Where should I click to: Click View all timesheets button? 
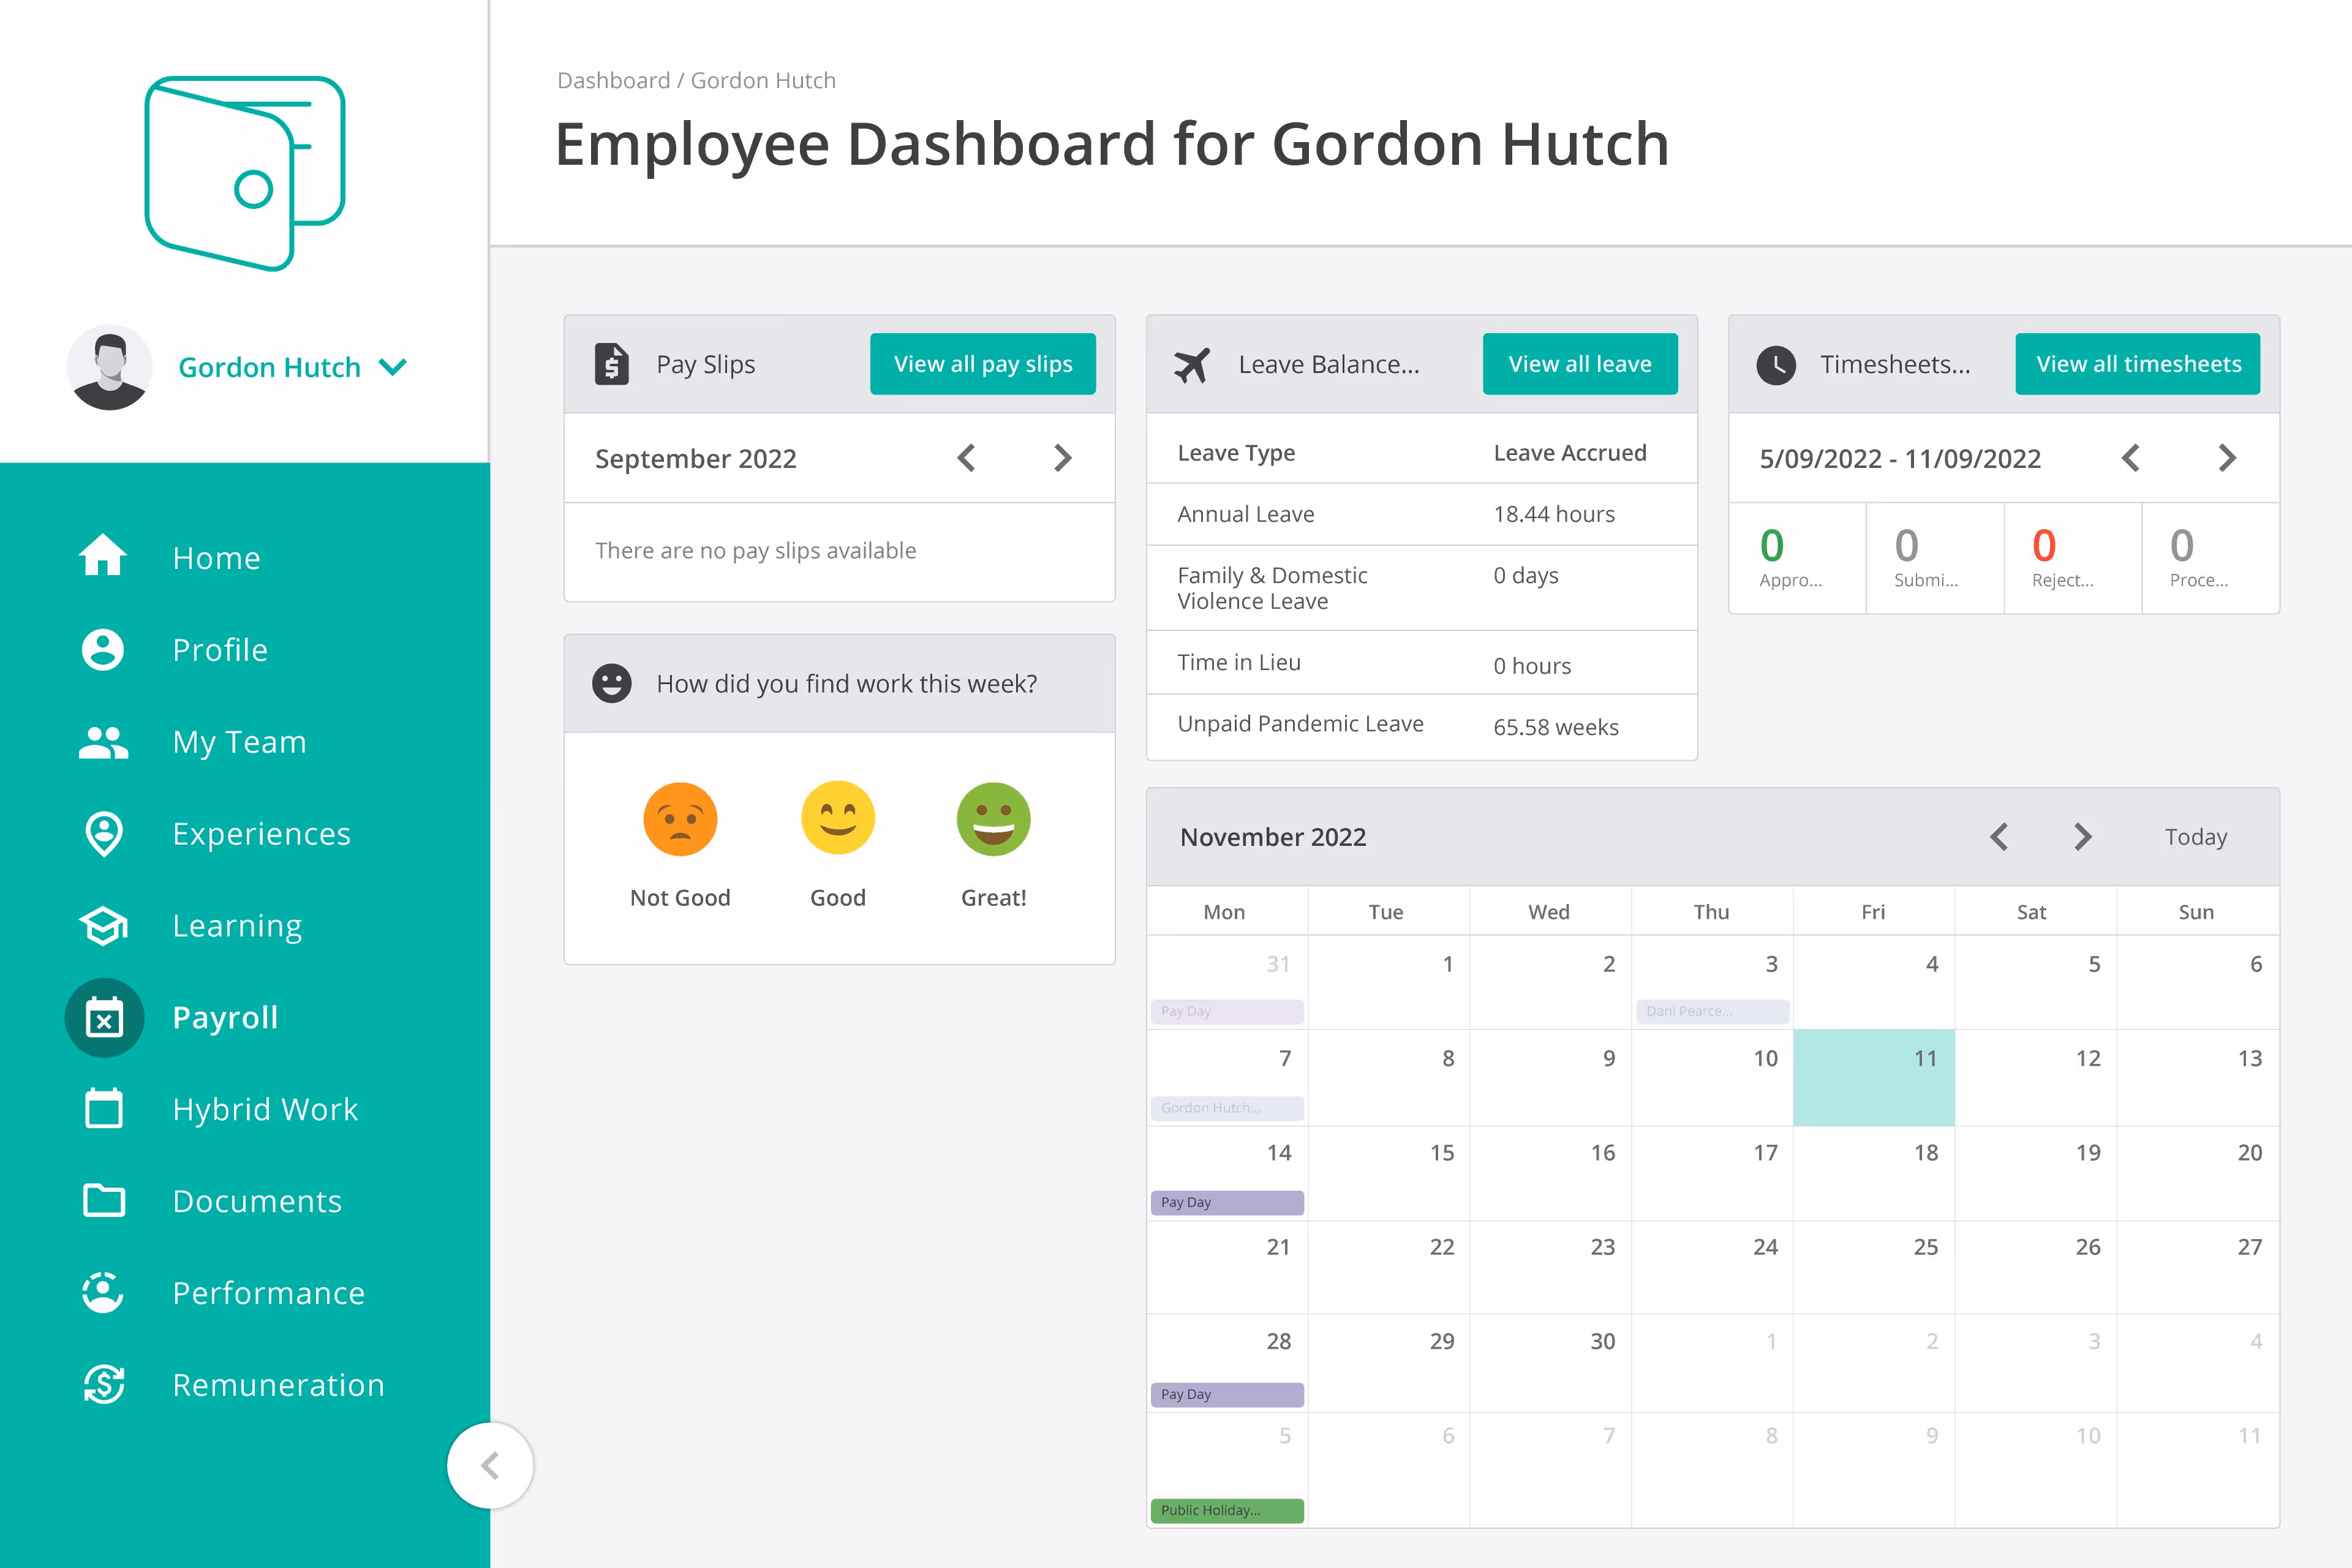[2137, 364]
